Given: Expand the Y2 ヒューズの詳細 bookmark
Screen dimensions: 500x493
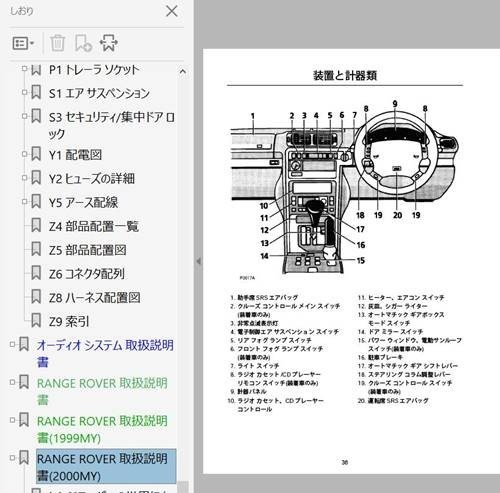Looking at the screenshot, I should pyautogui.click(x=24, y=177).
